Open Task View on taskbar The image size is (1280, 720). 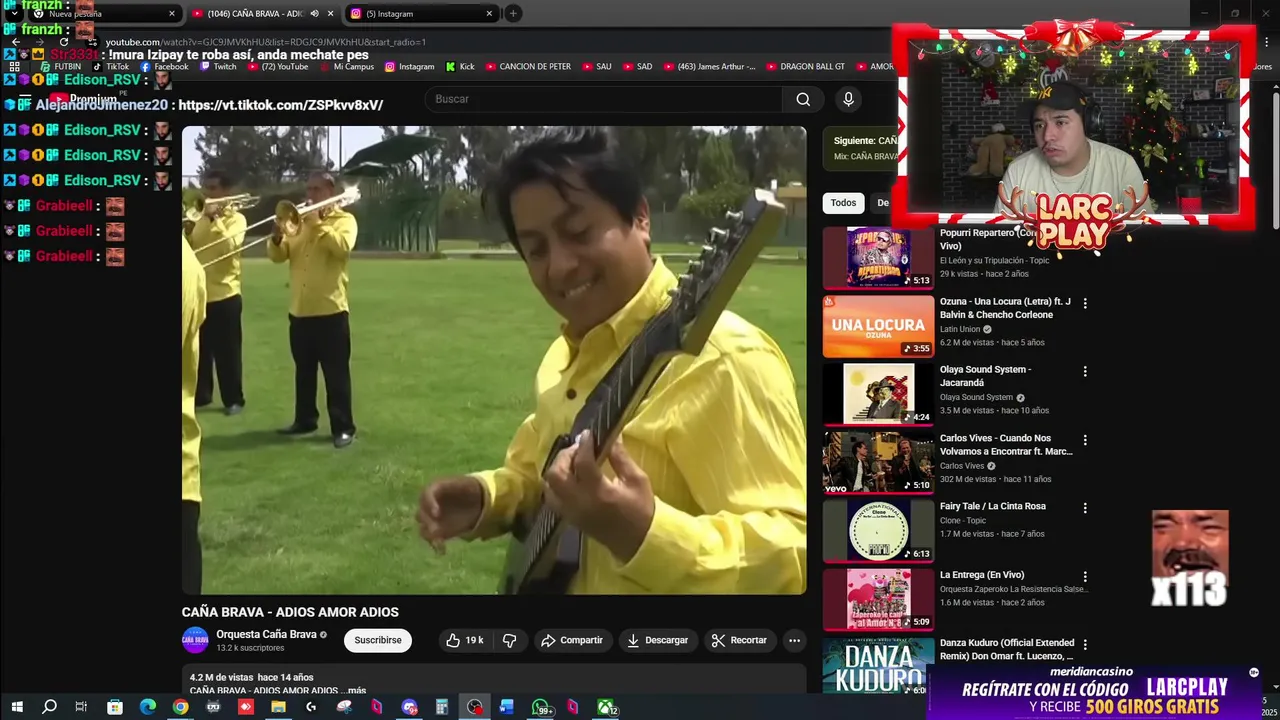pos(81,707)
